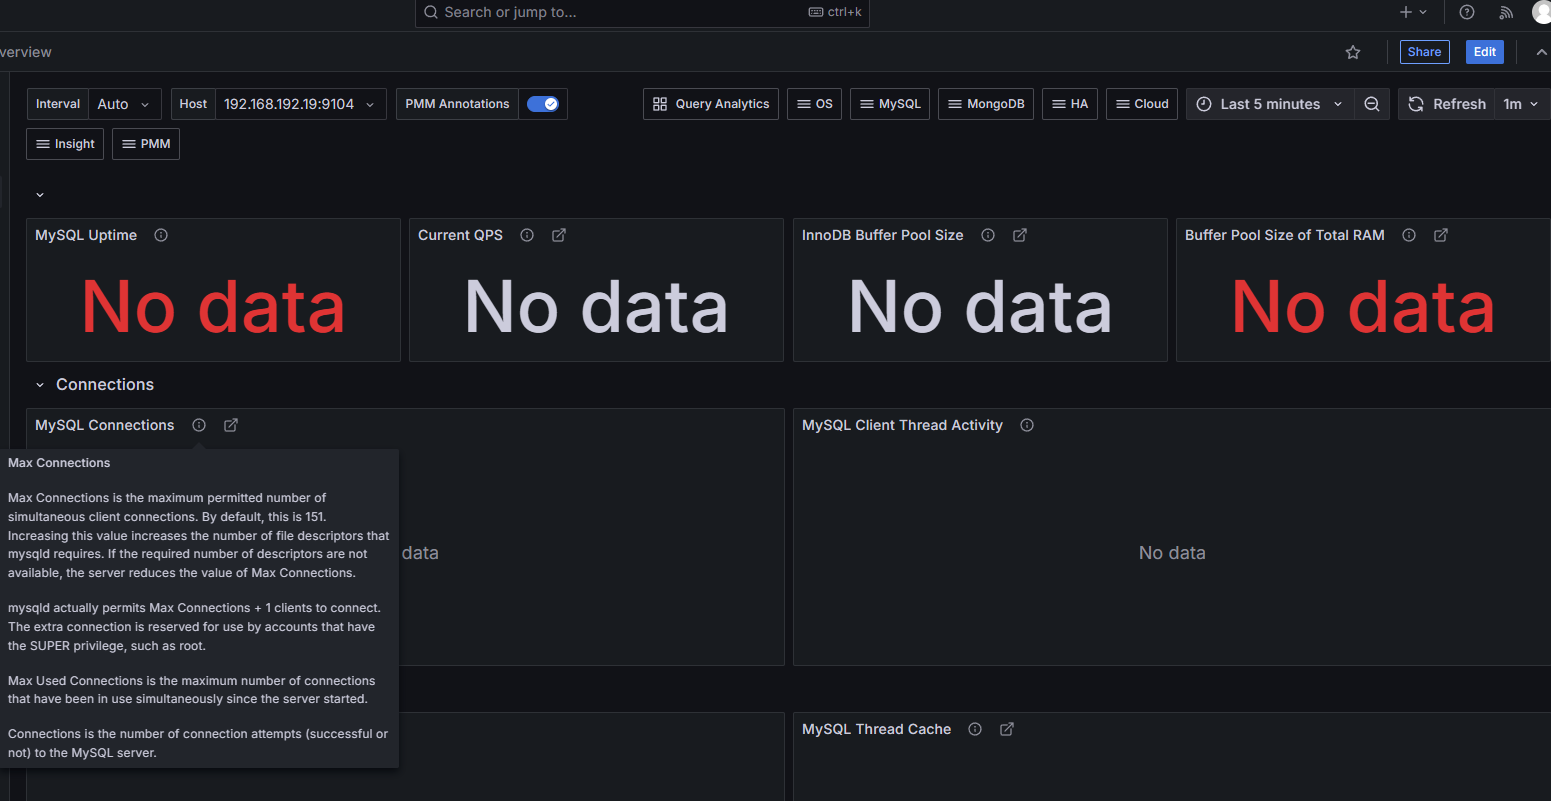
Task: Click info icon beside MySQL Client Thread Activity
Action: click(1027, 425)
